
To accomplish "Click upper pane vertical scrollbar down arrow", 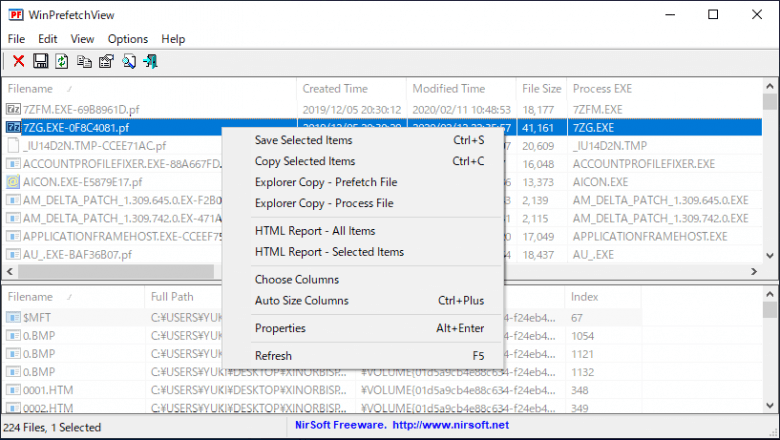I will (770, 256).
